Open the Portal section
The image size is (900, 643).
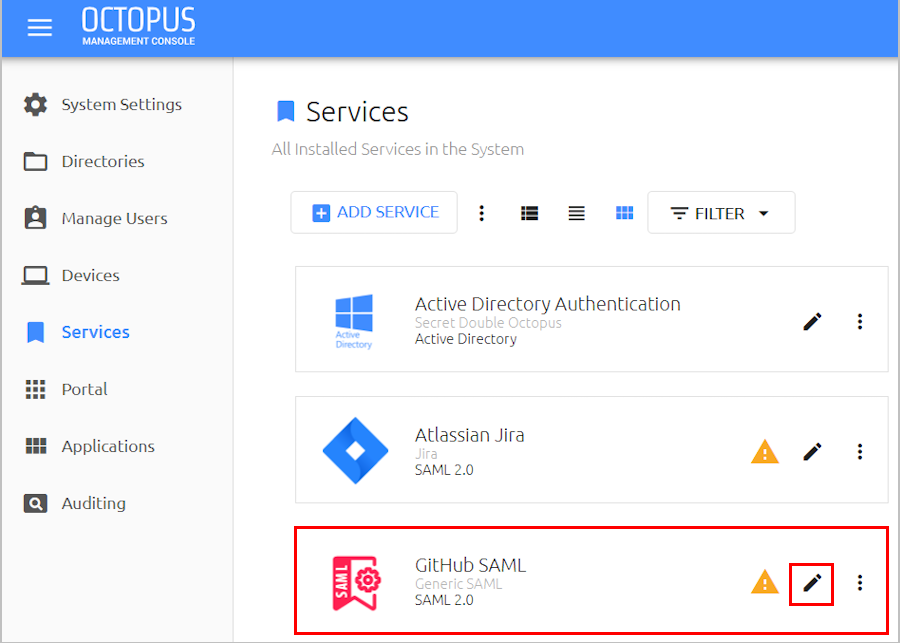click(85, 389)
